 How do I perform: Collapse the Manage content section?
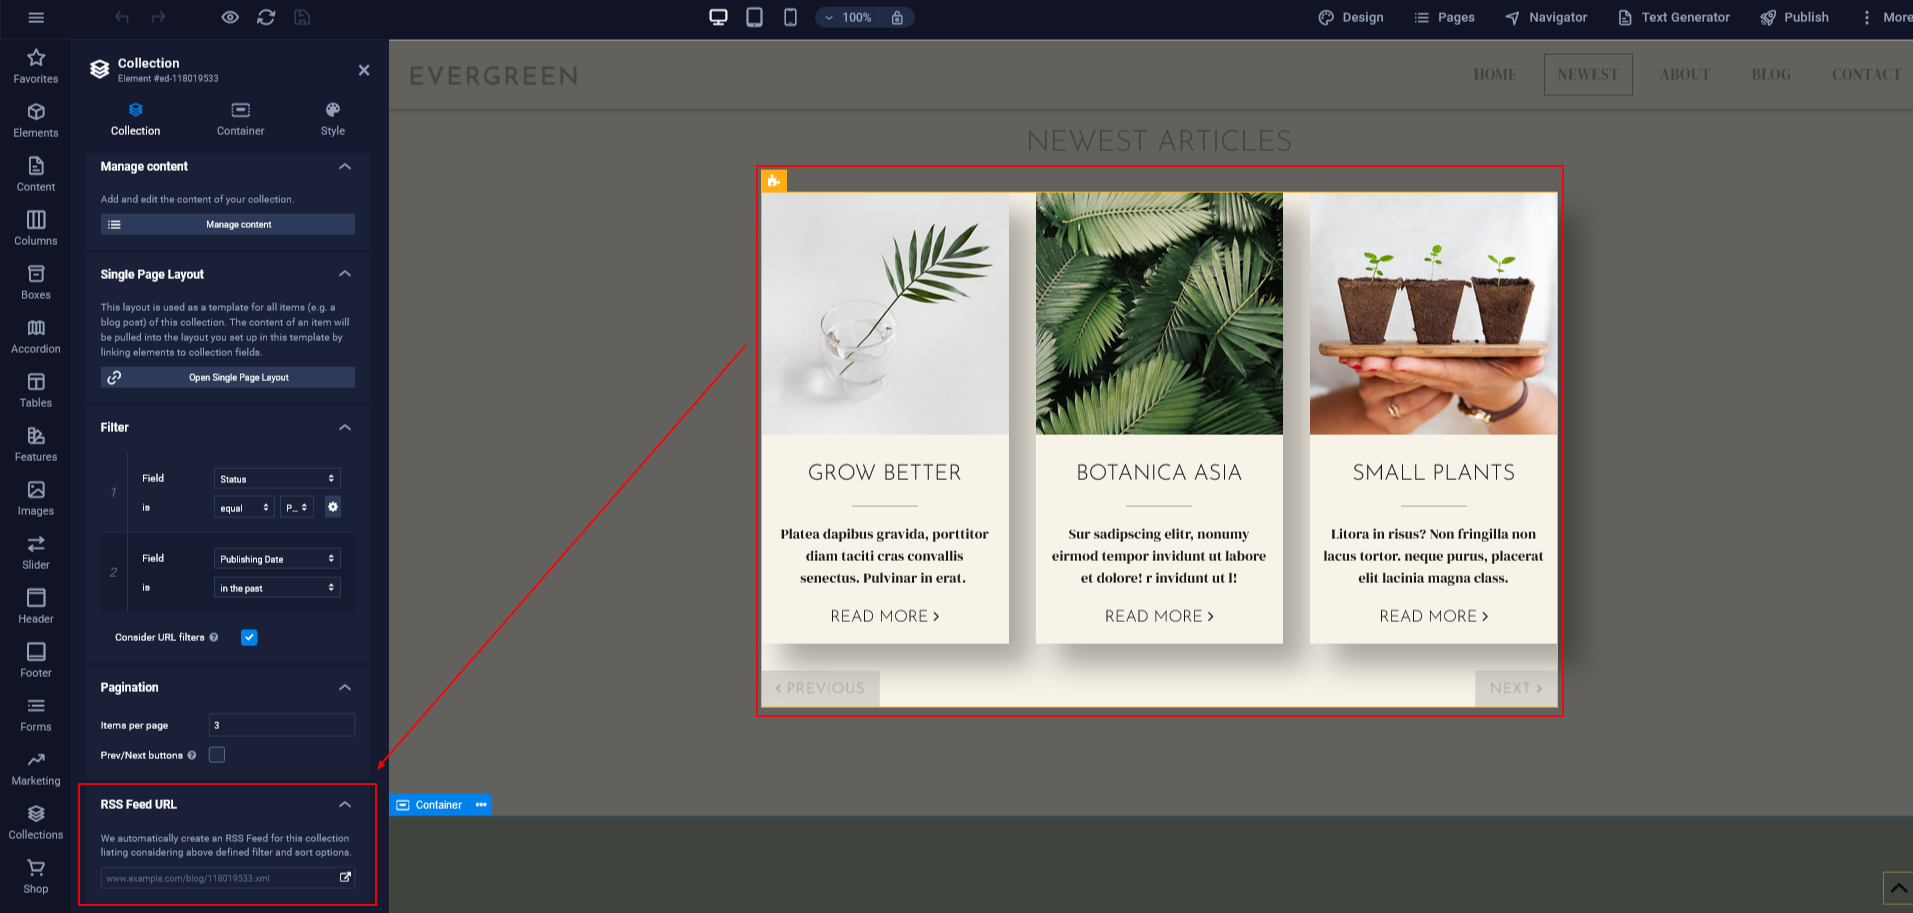point(345,166)
